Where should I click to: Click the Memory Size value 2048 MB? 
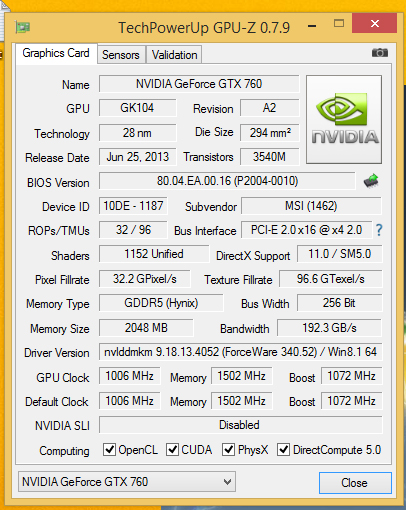(x=146, y=328)
